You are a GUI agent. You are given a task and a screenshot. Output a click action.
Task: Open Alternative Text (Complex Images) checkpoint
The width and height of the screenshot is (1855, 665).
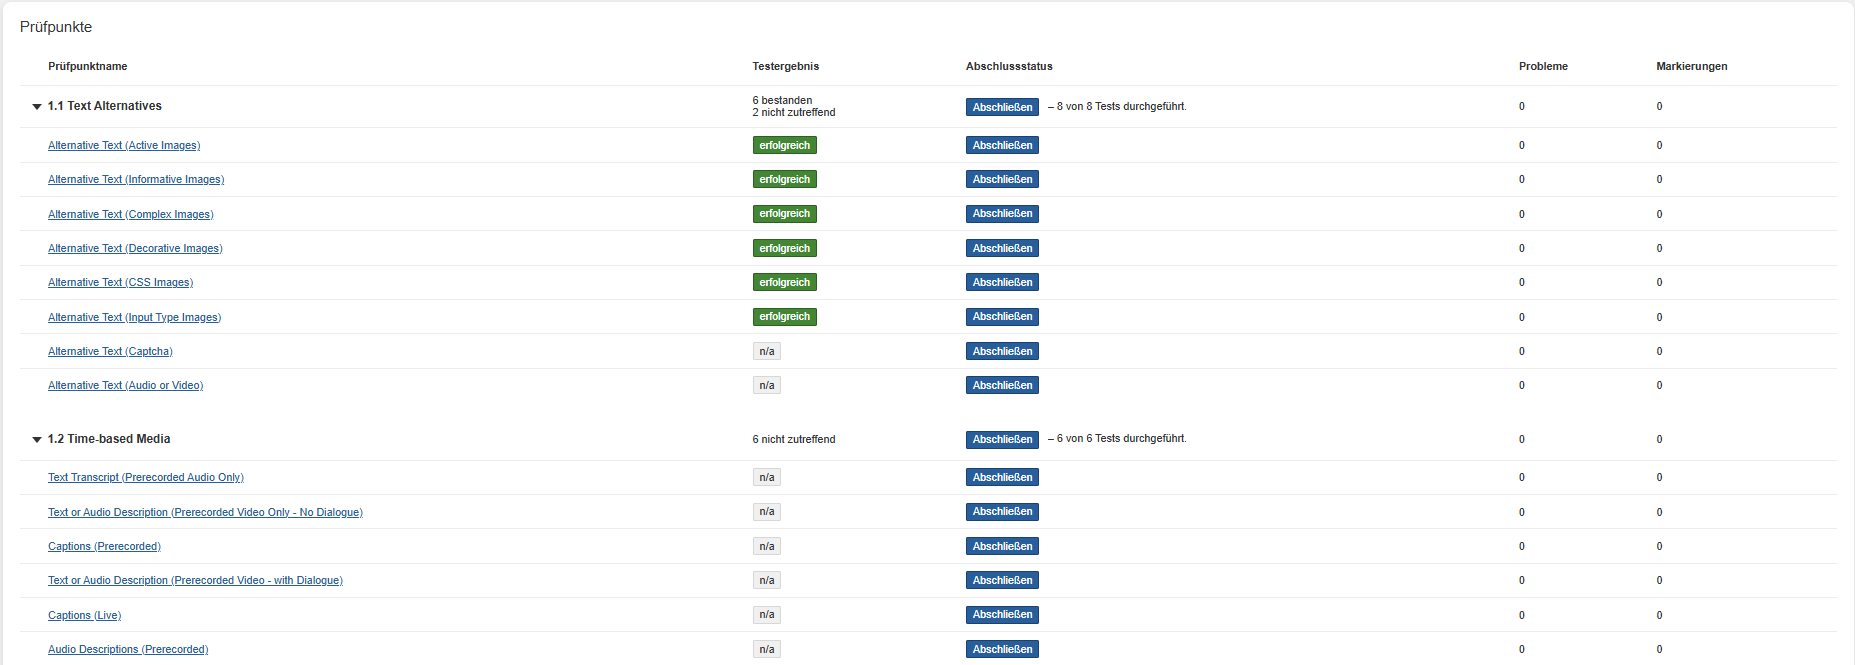point(131,214)
